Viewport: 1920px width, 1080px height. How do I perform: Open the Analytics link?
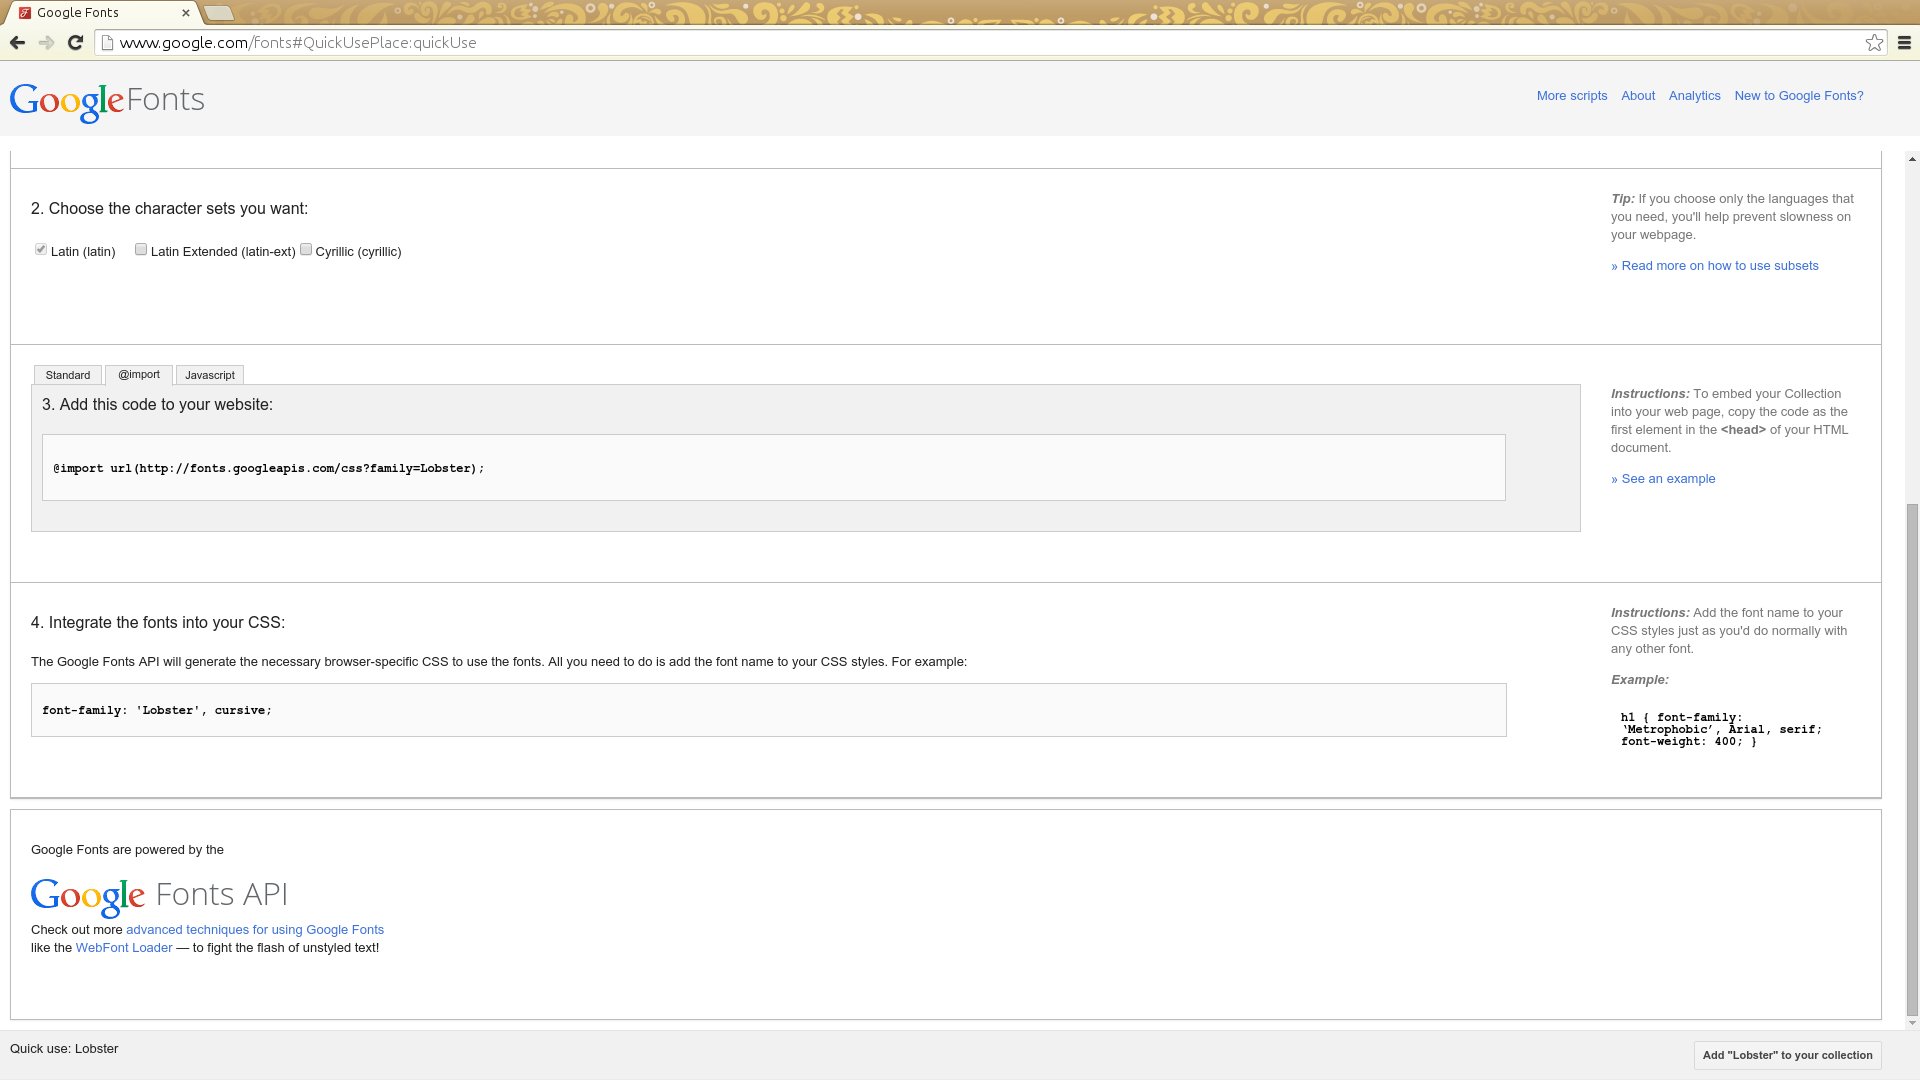click(x=1695, y=96)
